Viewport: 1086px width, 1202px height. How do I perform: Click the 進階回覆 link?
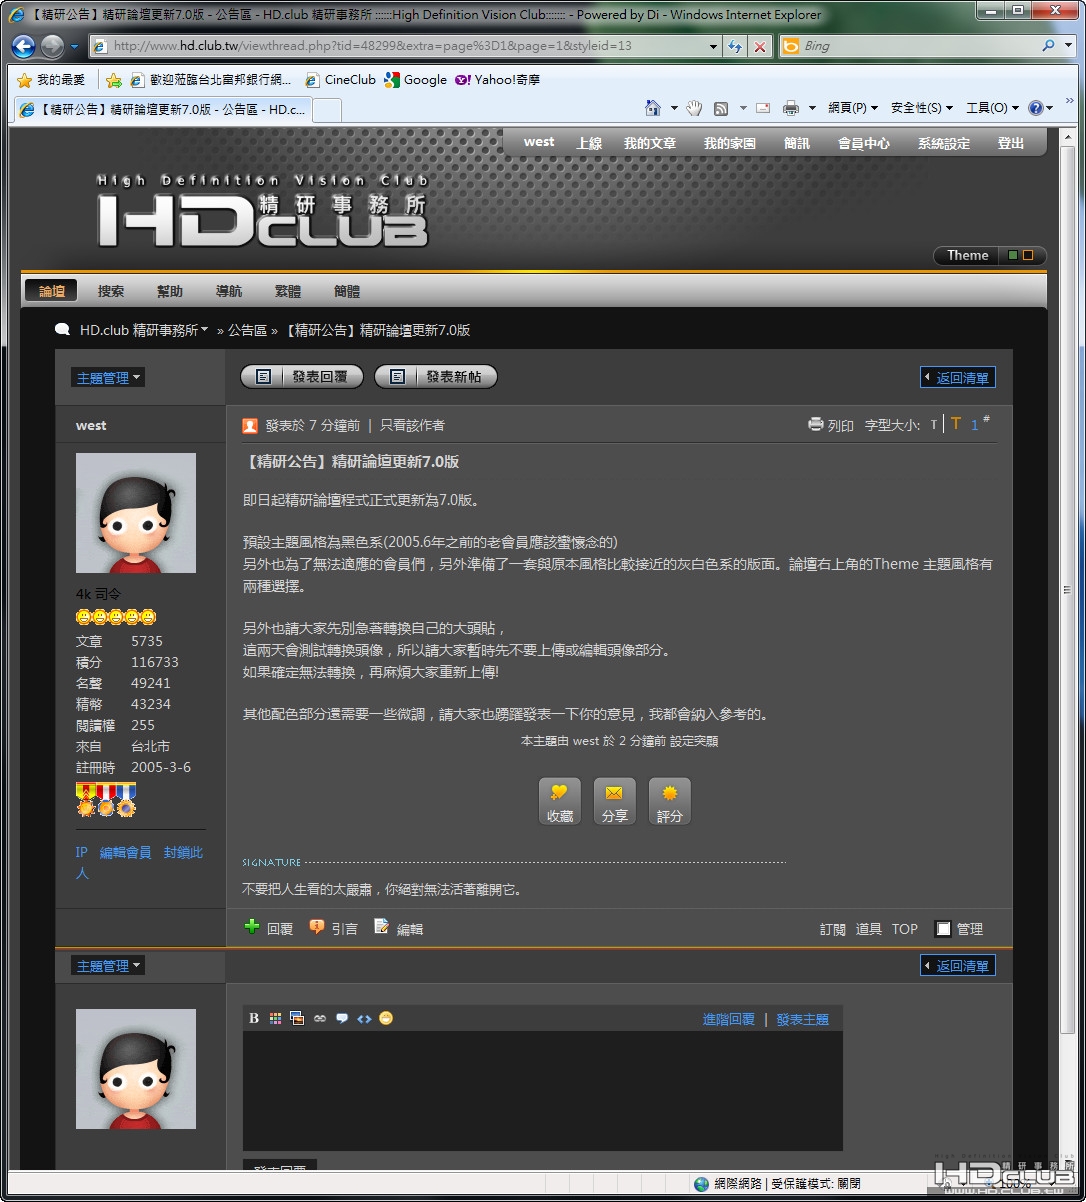[x=729, y=1019]
